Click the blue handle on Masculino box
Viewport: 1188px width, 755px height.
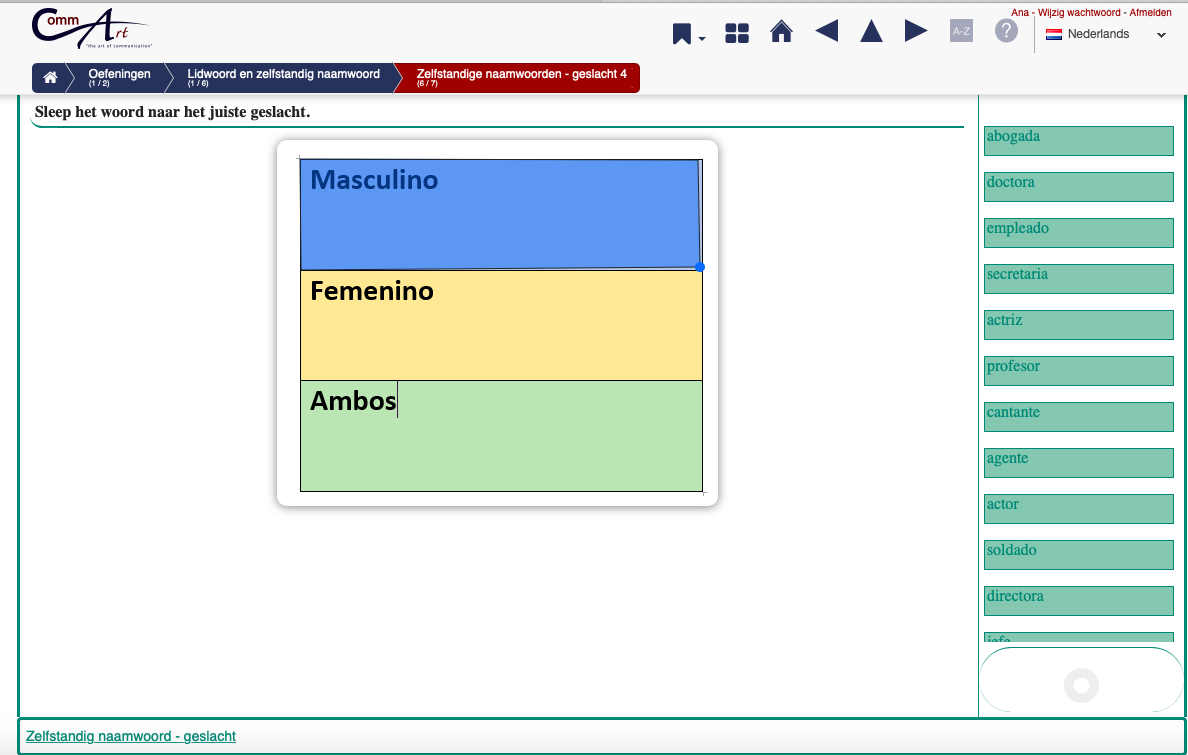coord(700,267)
